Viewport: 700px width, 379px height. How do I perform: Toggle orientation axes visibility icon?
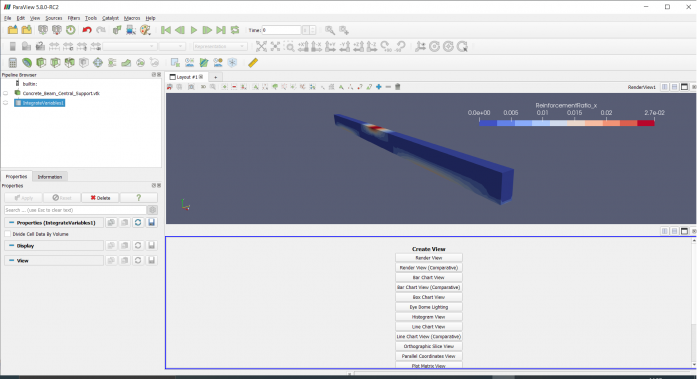(x=420, y=46)
